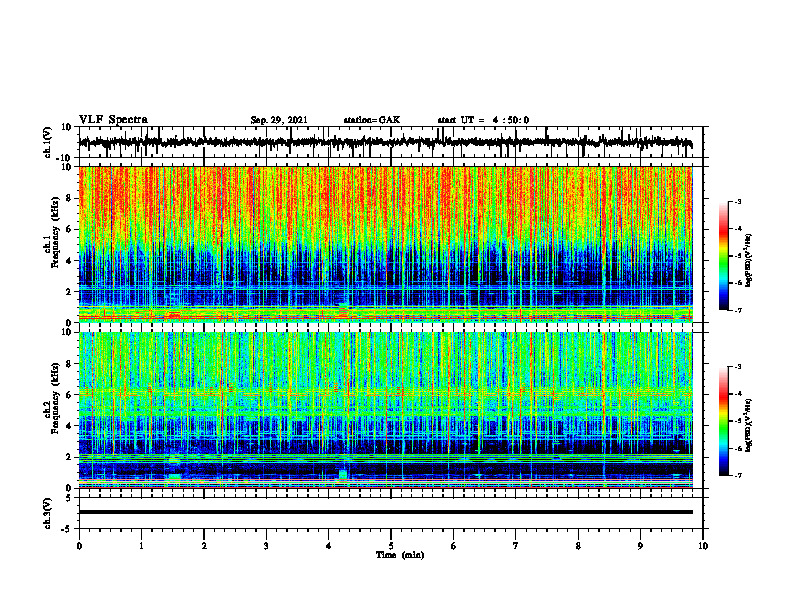The width and height of the screenshot is (792, 612).
Task: Click the time axis tick label "10"
Action: (703, 546)
